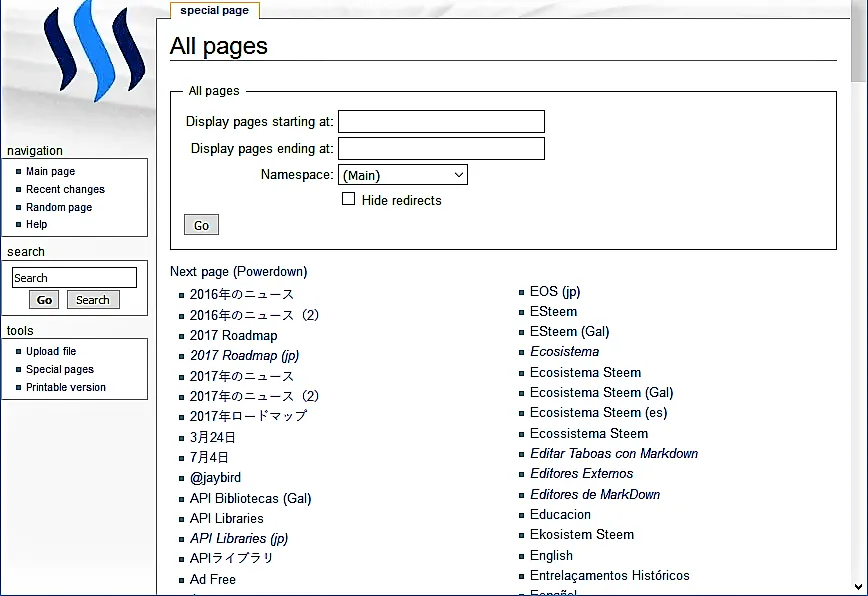Click the sidebar Go button under search
Viewport: 868px width, 596px height.
[x=44, y=300]
